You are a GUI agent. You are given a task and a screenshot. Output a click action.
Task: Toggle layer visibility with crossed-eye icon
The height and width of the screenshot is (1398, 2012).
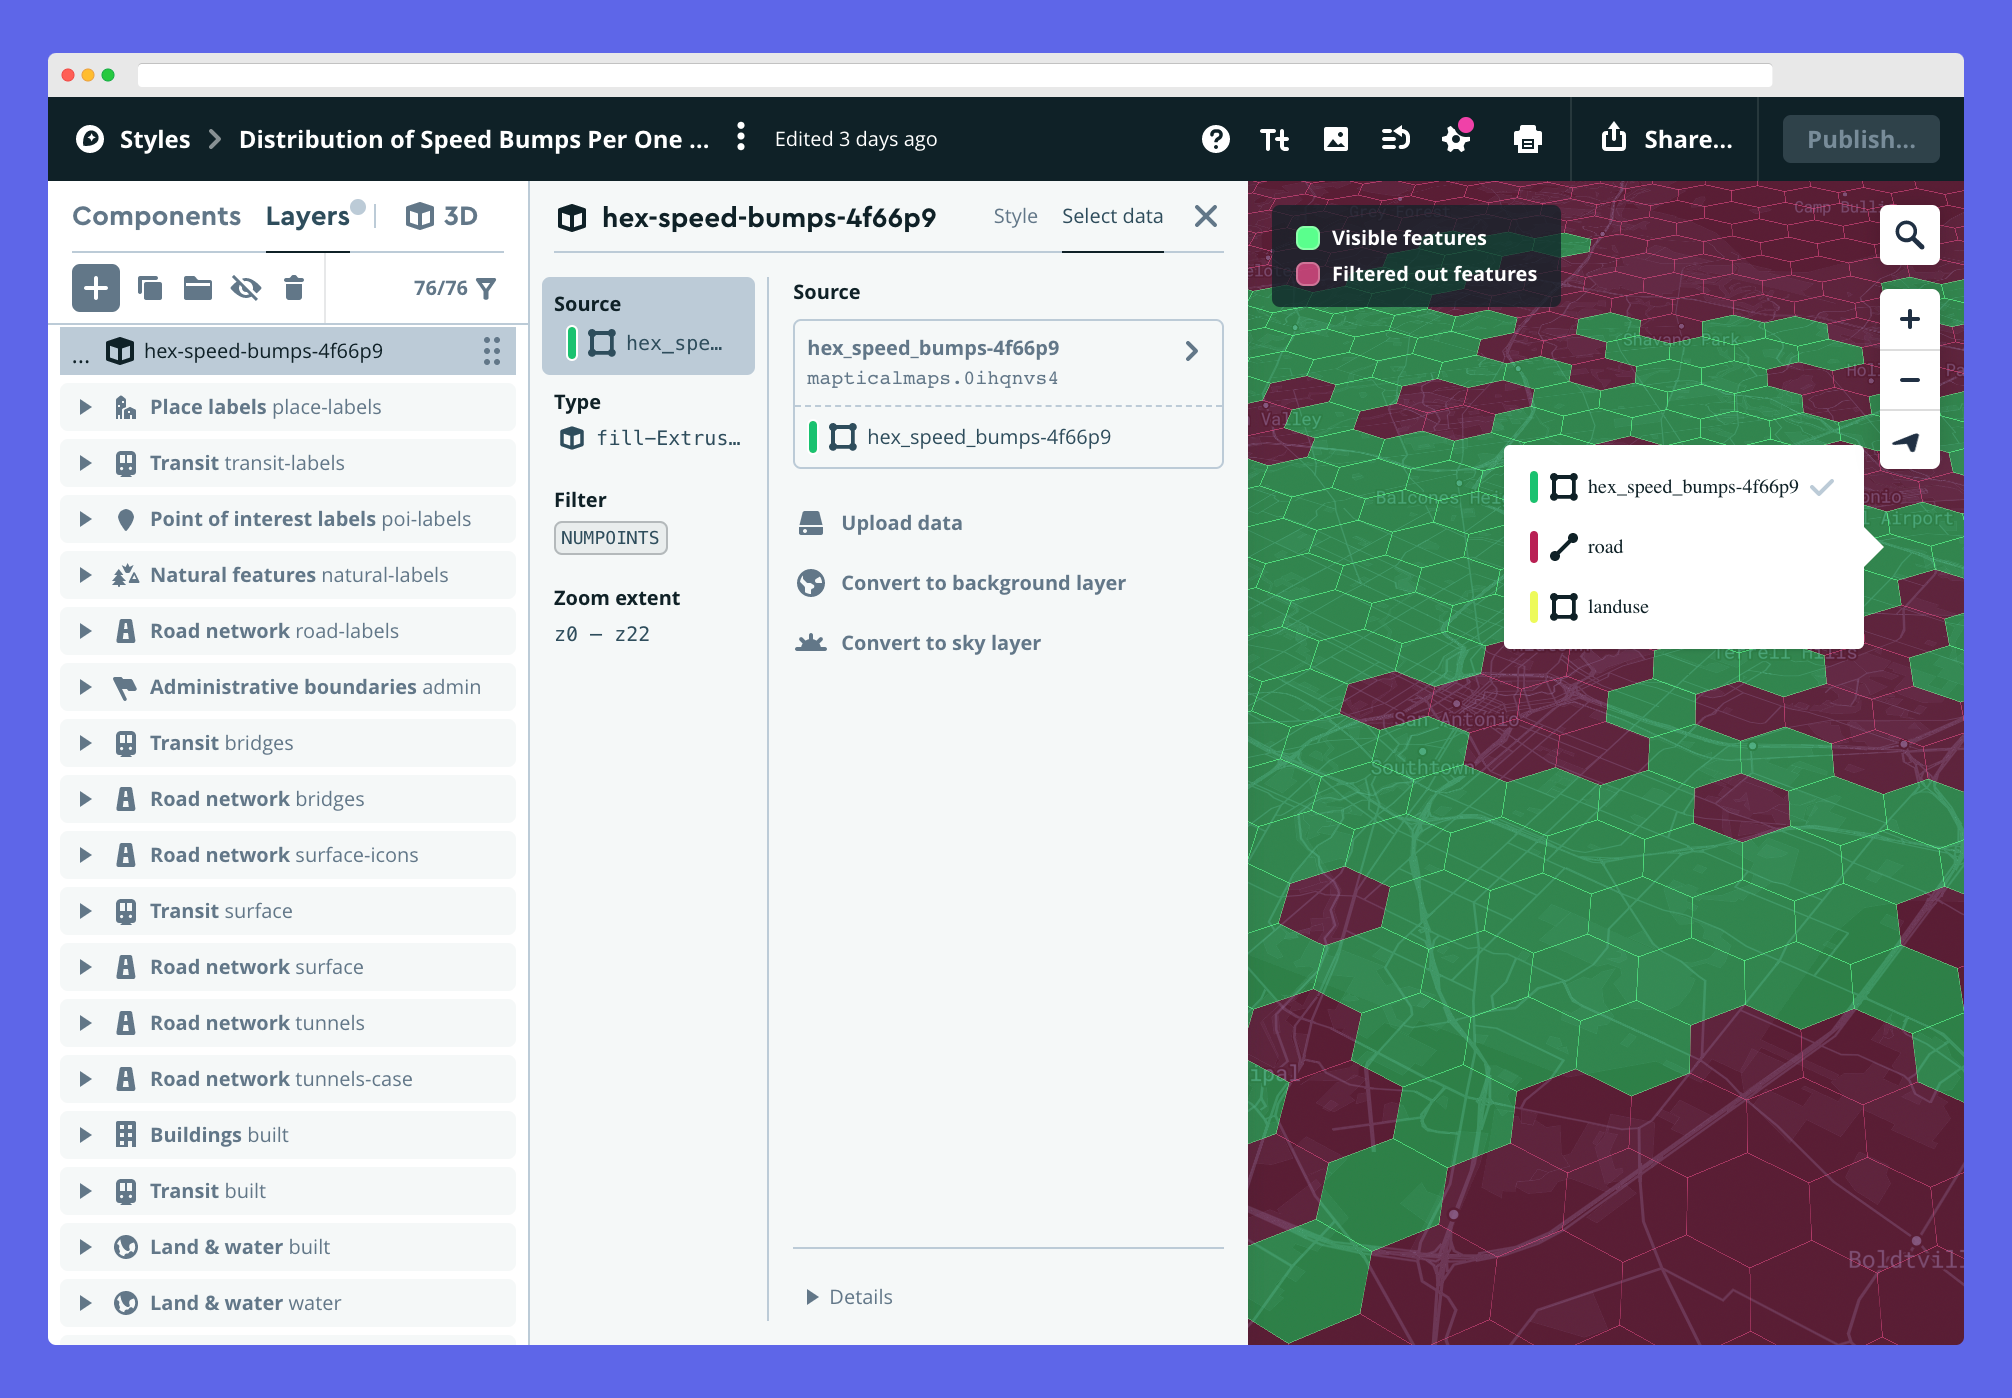(x=246, y=289)
